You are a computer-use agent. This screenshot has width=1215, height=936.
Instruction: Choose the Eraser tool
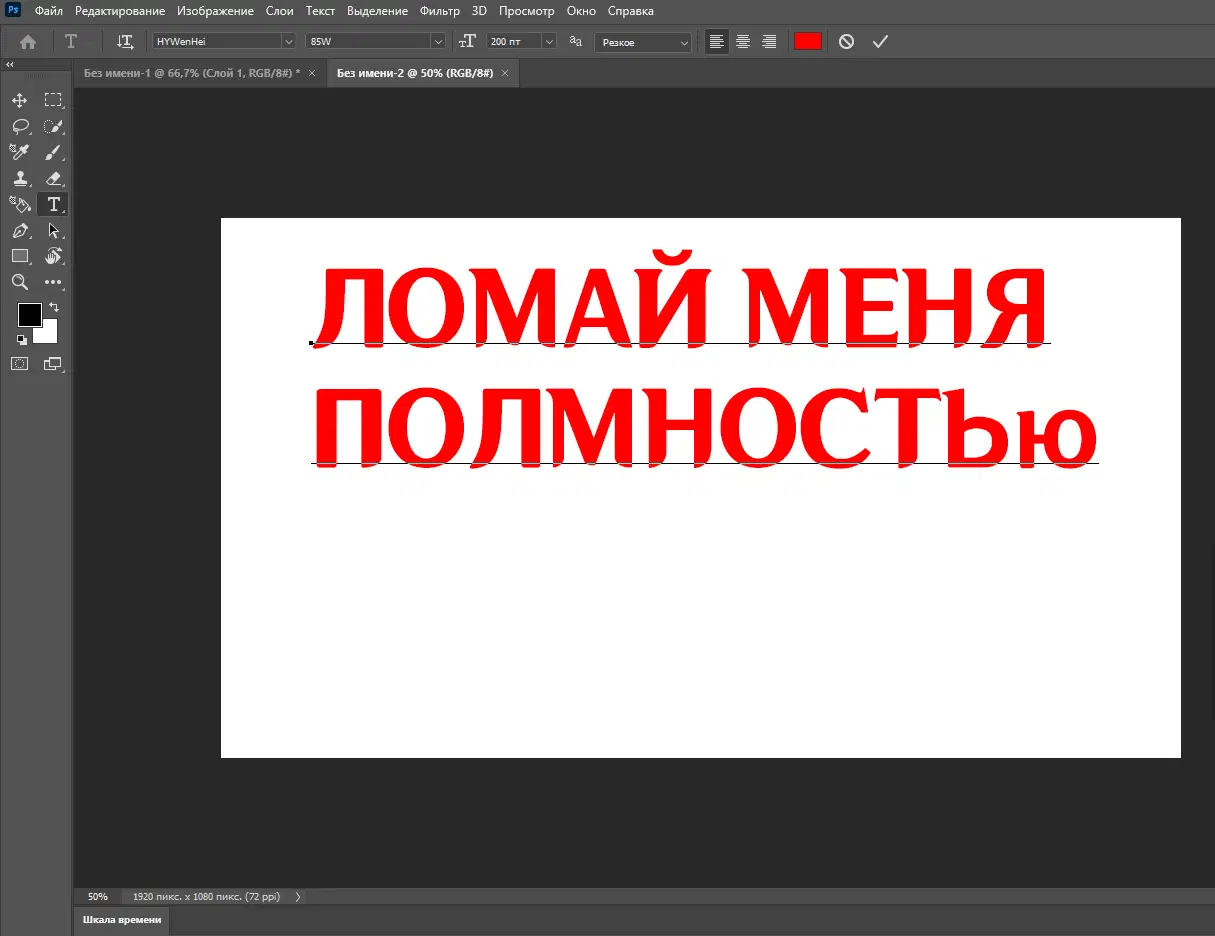53,178
